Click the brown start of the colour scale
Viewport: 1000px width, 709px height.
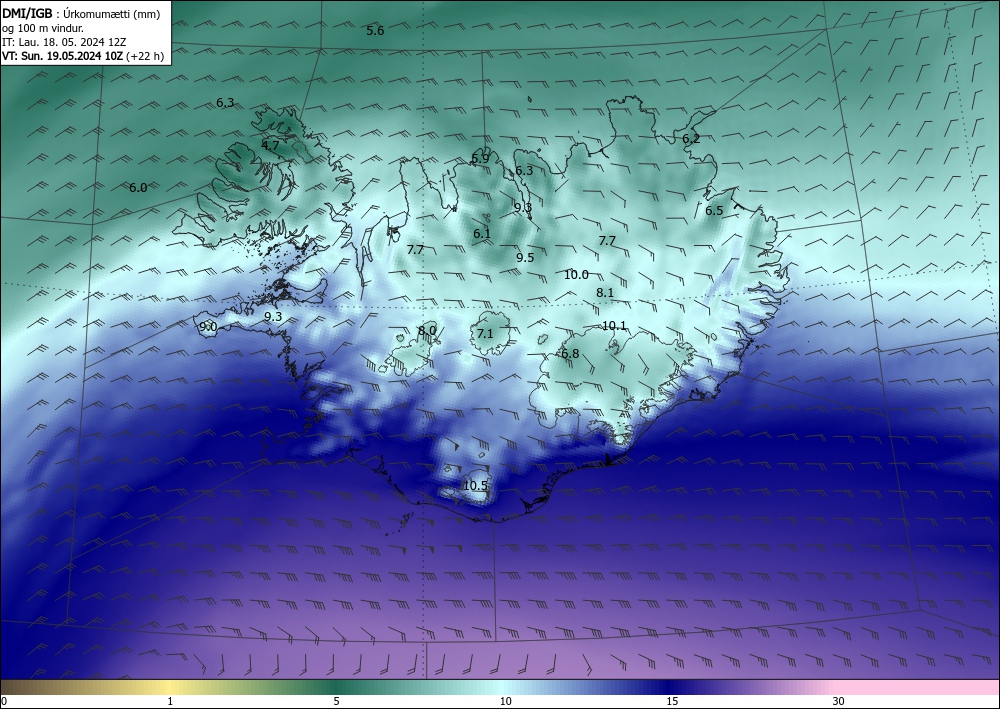click(x=19, y=687)
